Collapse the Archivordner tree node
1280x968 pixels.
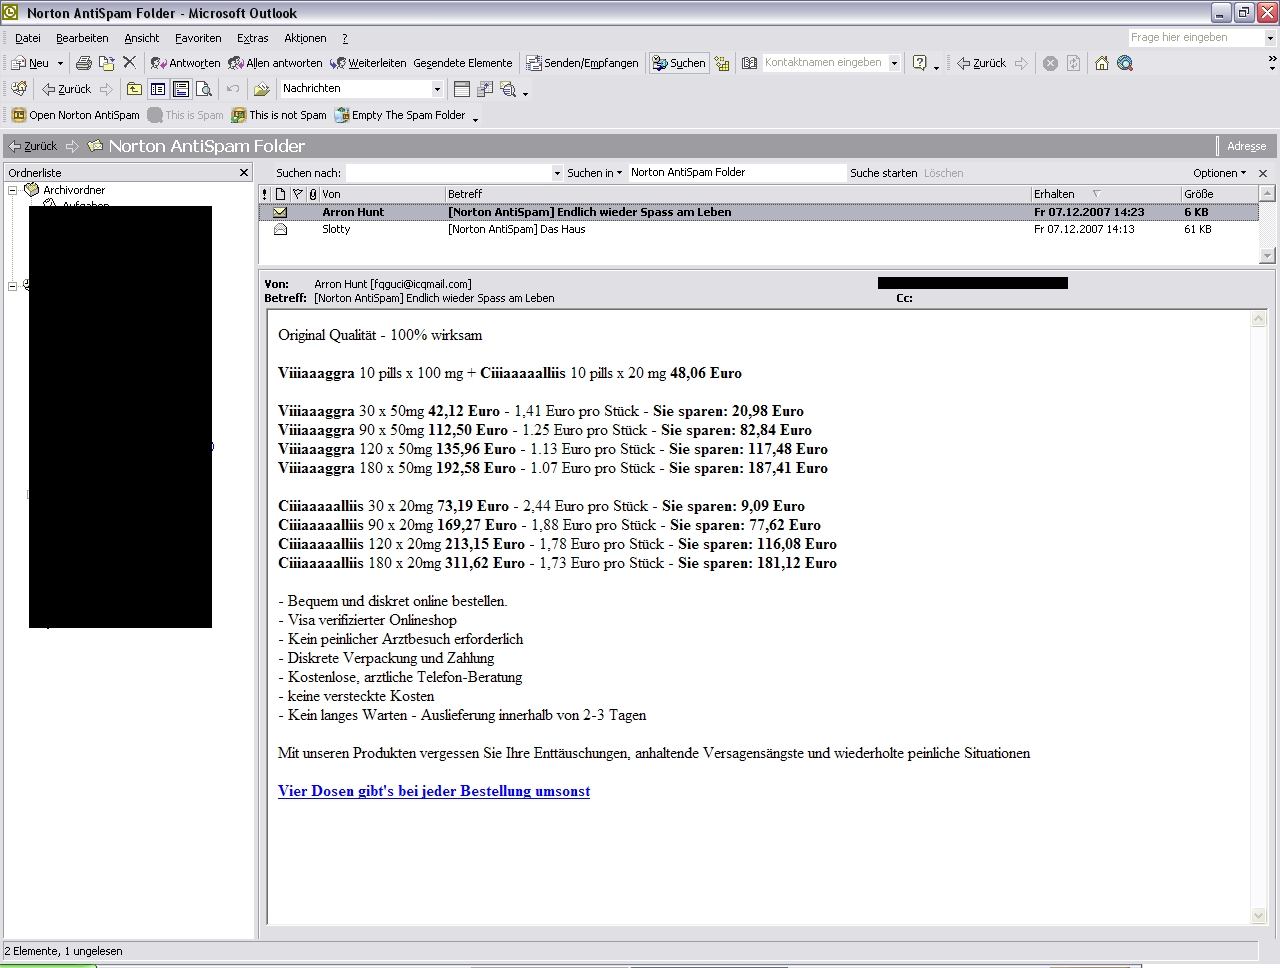(x=13, y=190)
